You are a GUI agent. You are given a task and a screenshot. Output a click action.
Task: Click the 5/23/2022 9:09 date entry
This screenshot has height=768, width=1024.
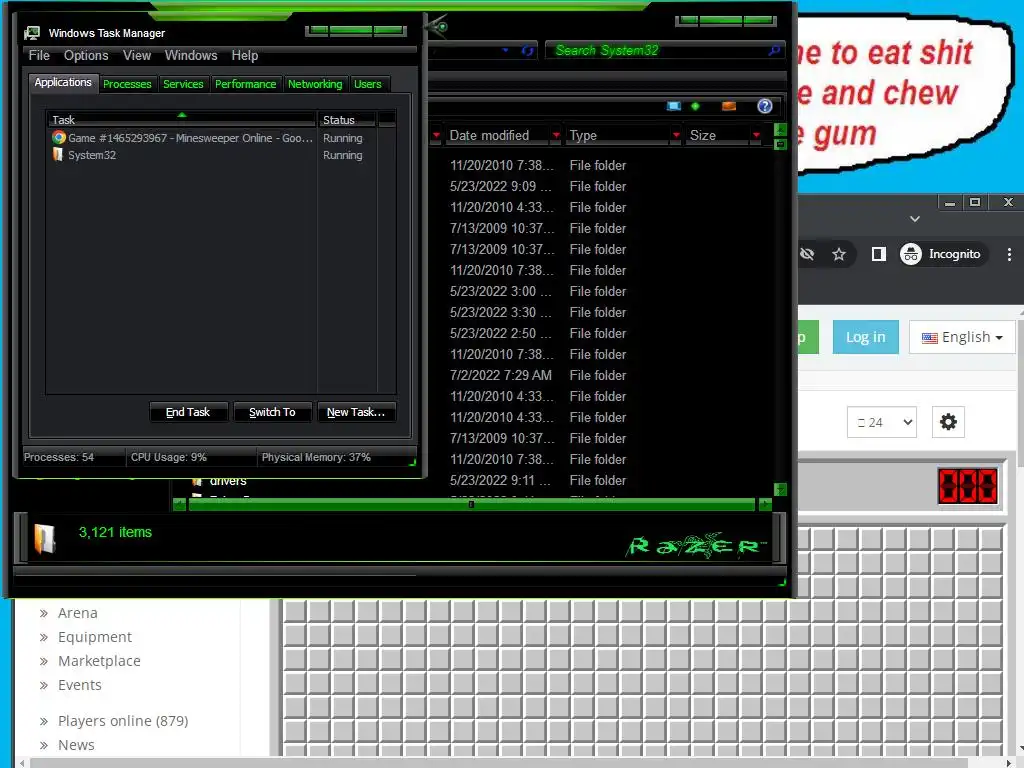coord(500,186)
